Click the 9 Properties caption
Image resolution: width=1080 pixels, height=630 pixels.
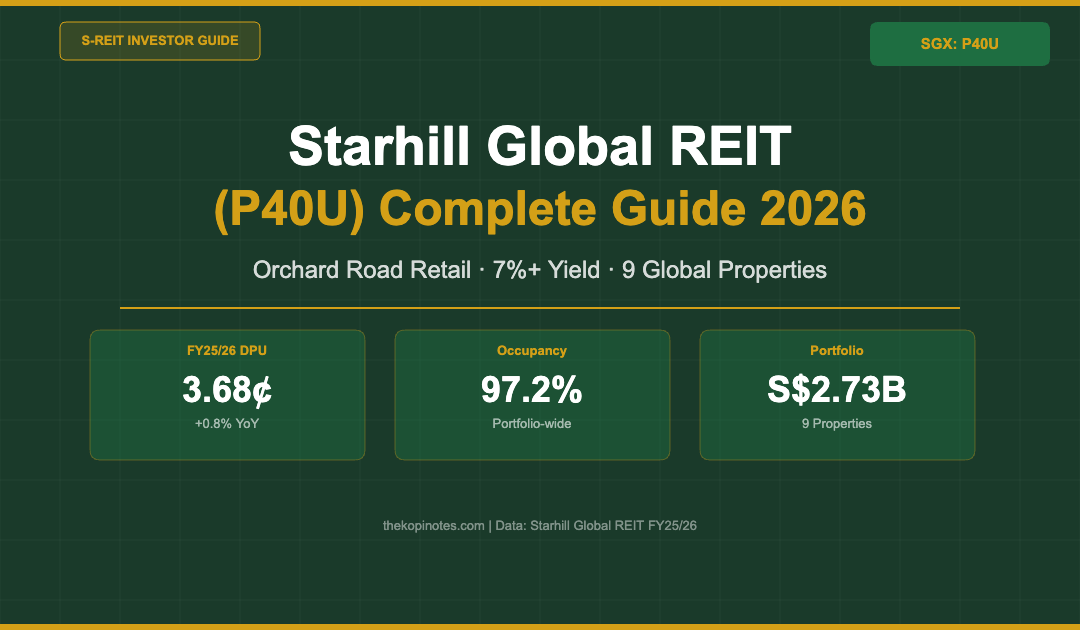coord(837,423)
